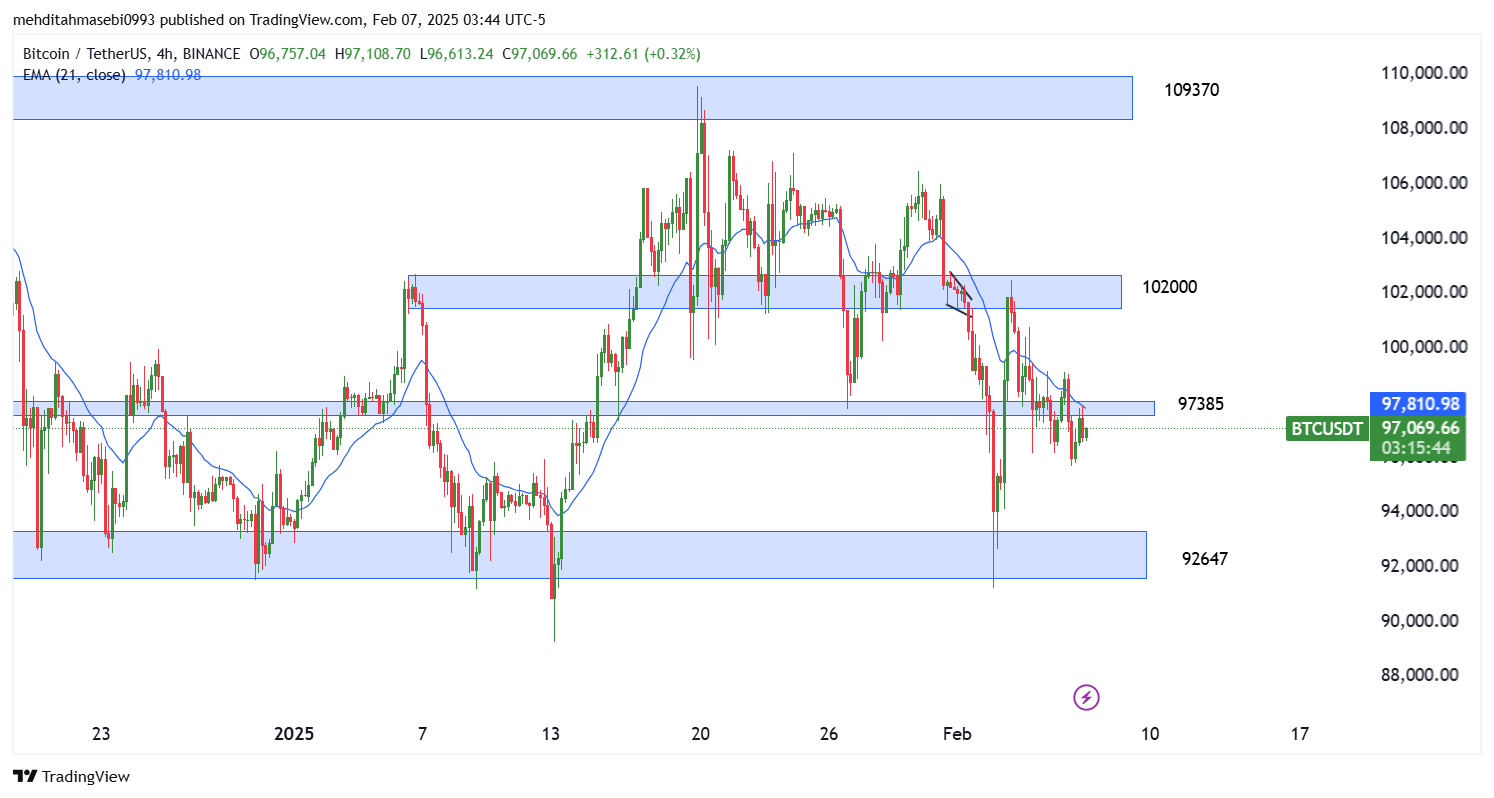Click the green 97,069.66 current price label

point(1418,427)
